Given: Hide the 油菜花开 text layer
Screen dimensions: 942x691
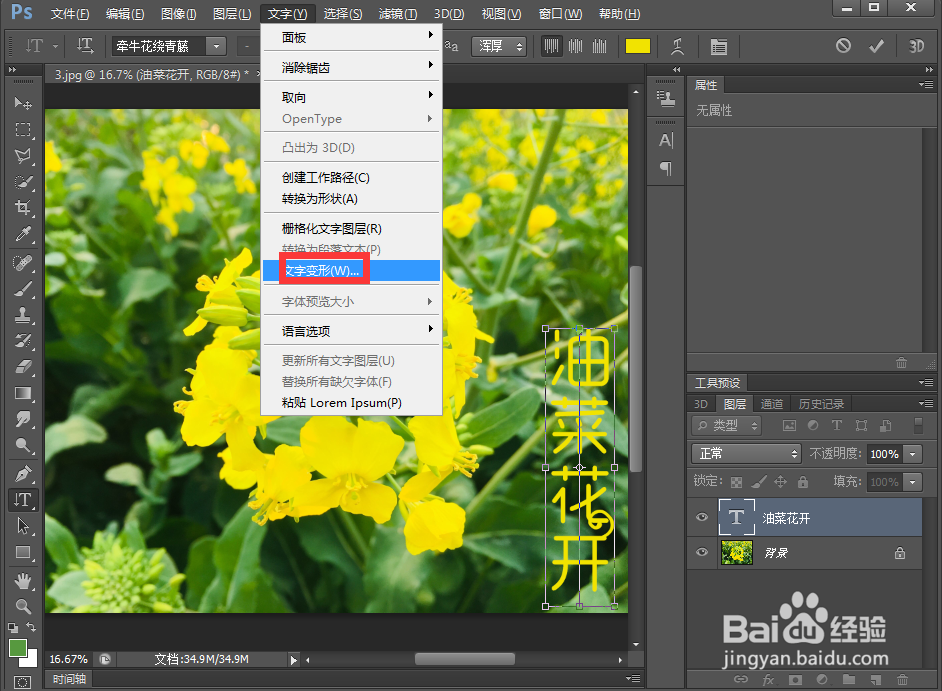Looking at the screenshot, I should (x=702, y=517).
